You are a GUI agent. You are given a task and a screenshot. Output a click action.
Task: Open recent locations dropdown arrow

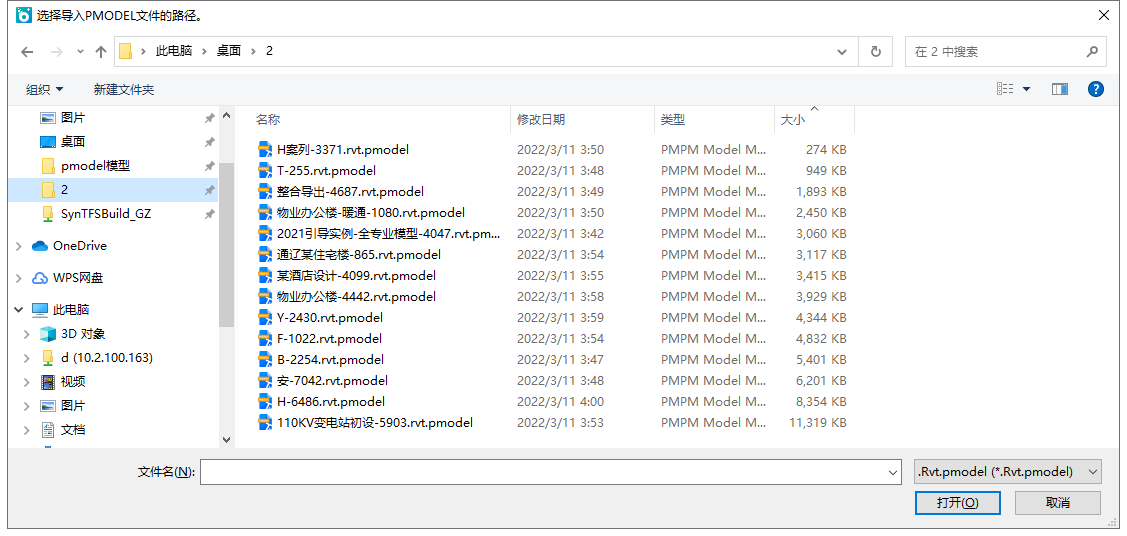click(80, 52)
